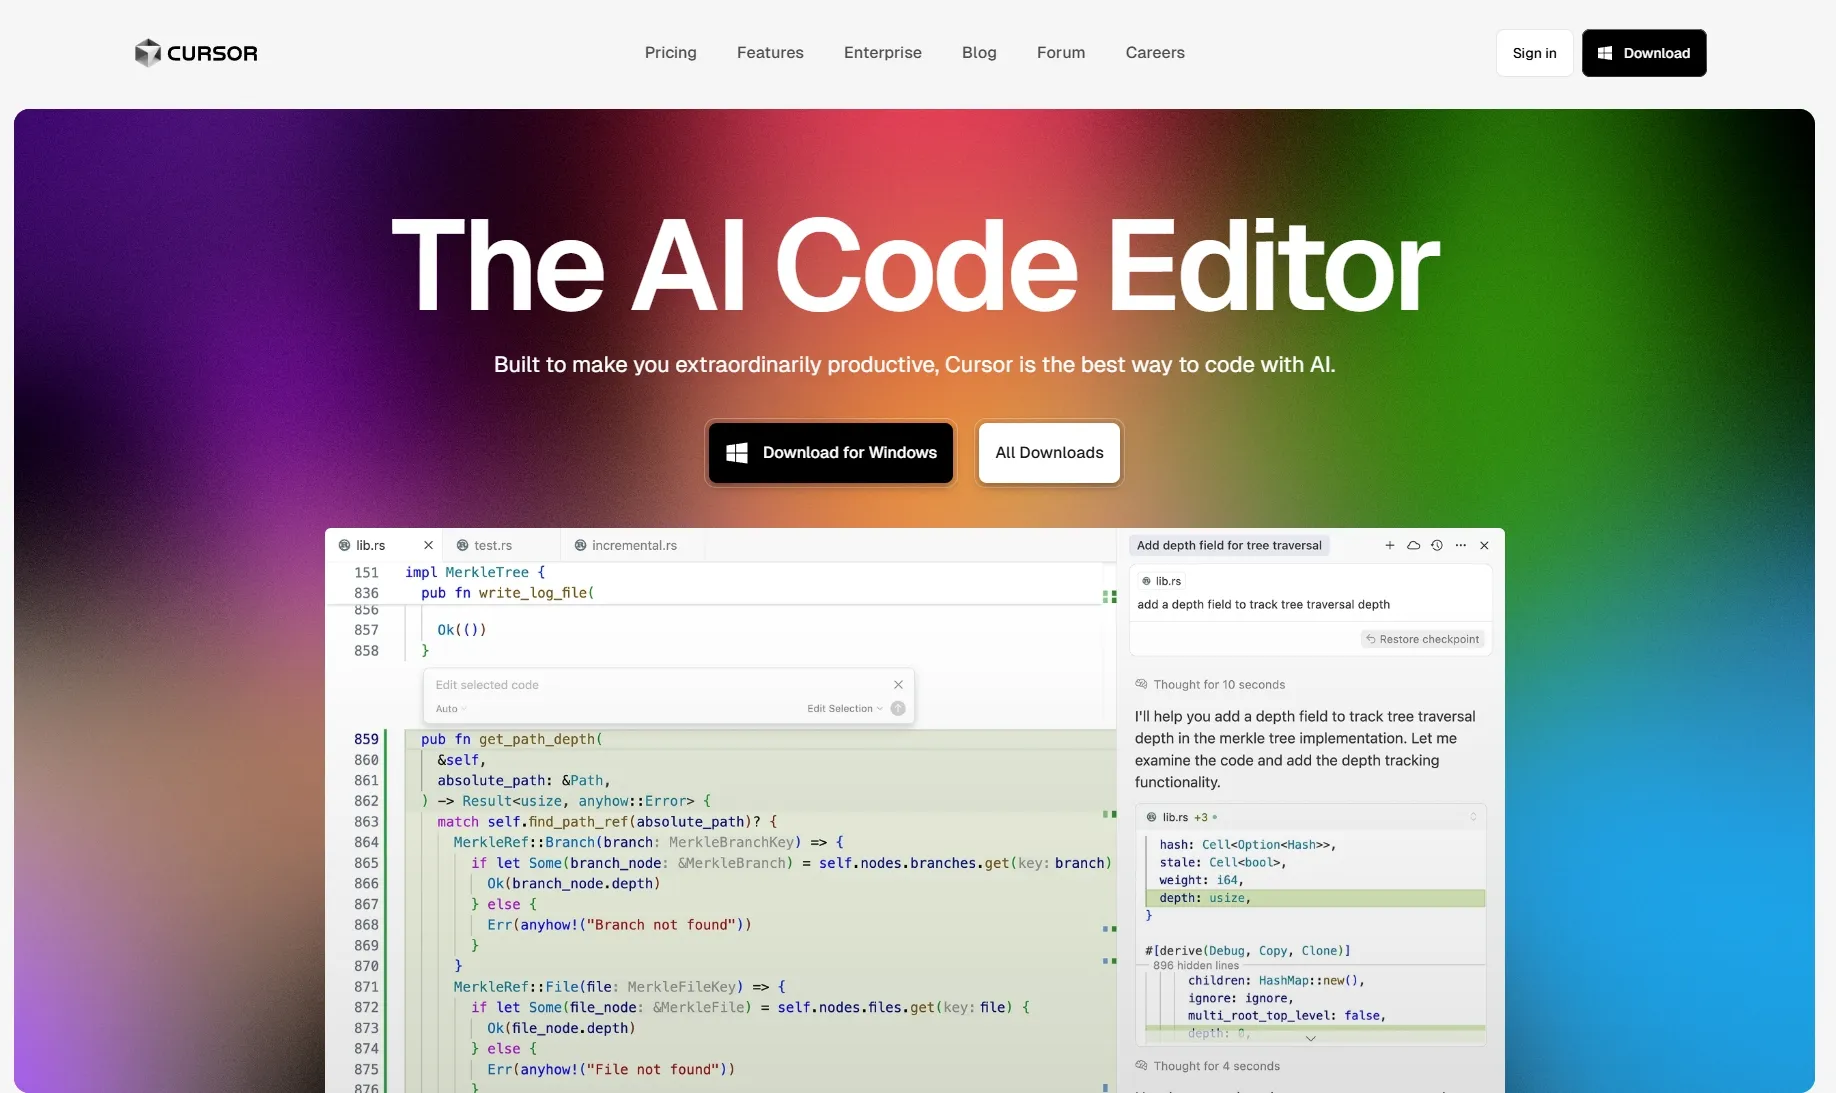Close the lib.rs editor tab
This screenshot has height=1093, width=1836.
tap(428, 545)
